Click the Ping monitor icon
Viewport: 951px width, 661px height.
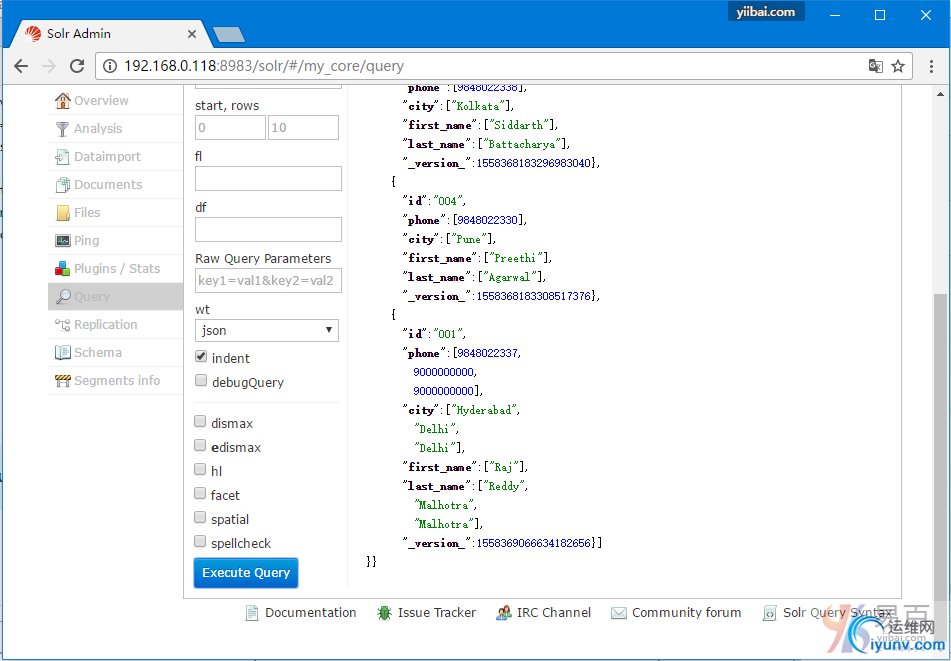pyautogui.click(x=62, y=241)
